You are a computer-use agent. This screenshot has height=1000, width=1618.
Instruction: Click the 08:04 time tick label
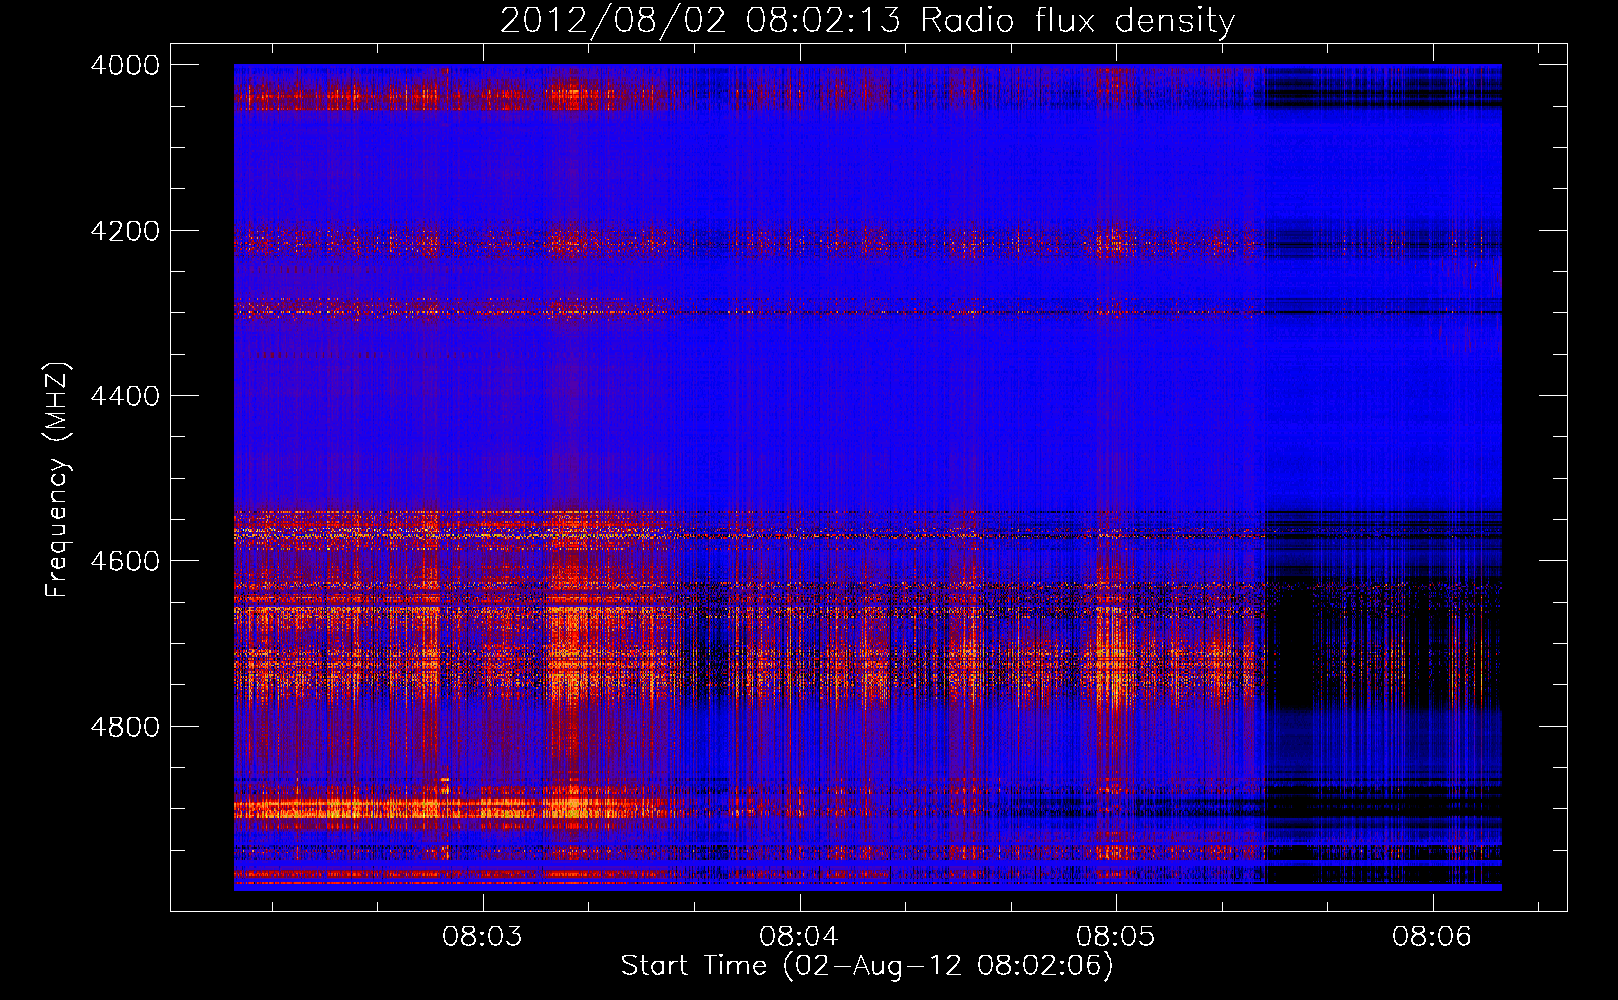click(x=798, y=937)
